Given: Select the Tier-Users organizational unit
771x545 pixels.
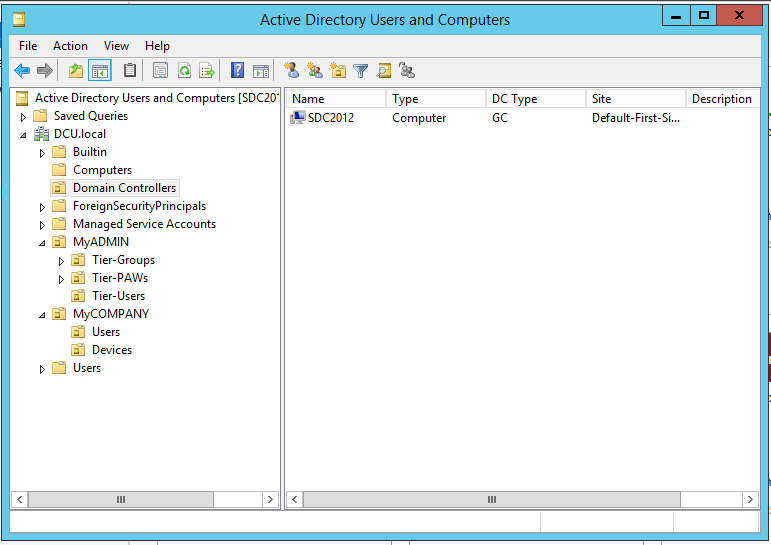Looking at the screenshot, I should coord(118,296).
